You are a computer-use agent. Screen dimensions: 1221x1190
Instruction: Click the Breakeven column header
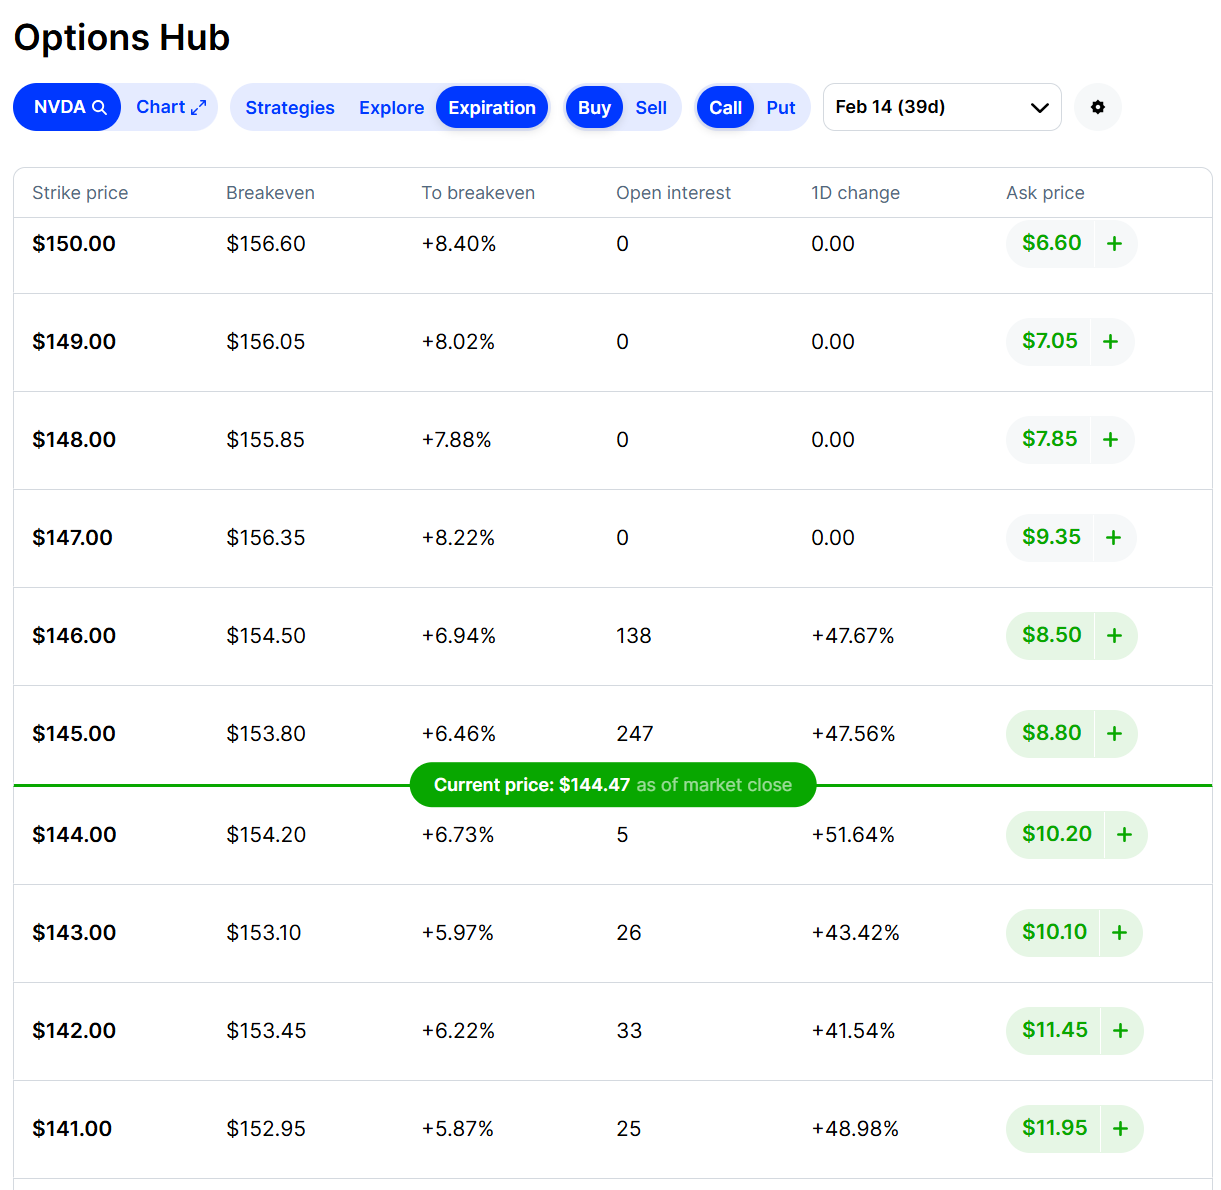click(270, 193)
